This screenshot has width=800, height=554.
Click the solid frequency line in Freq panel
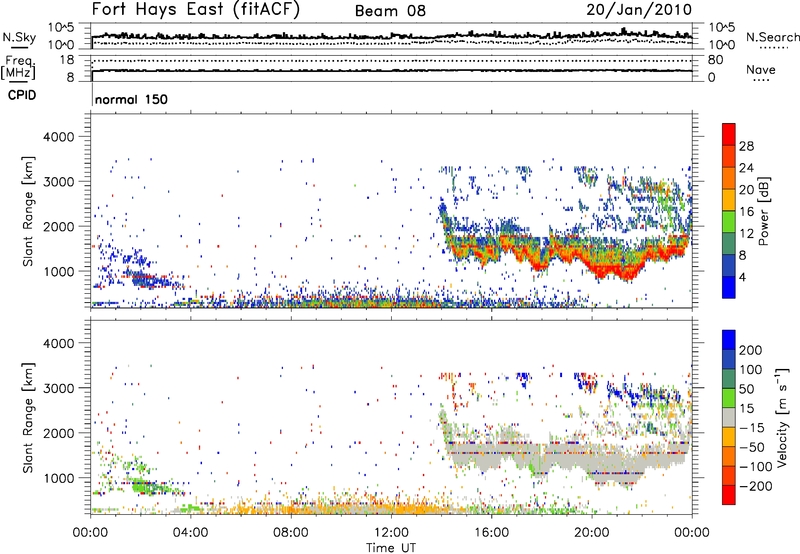[391, 70]
